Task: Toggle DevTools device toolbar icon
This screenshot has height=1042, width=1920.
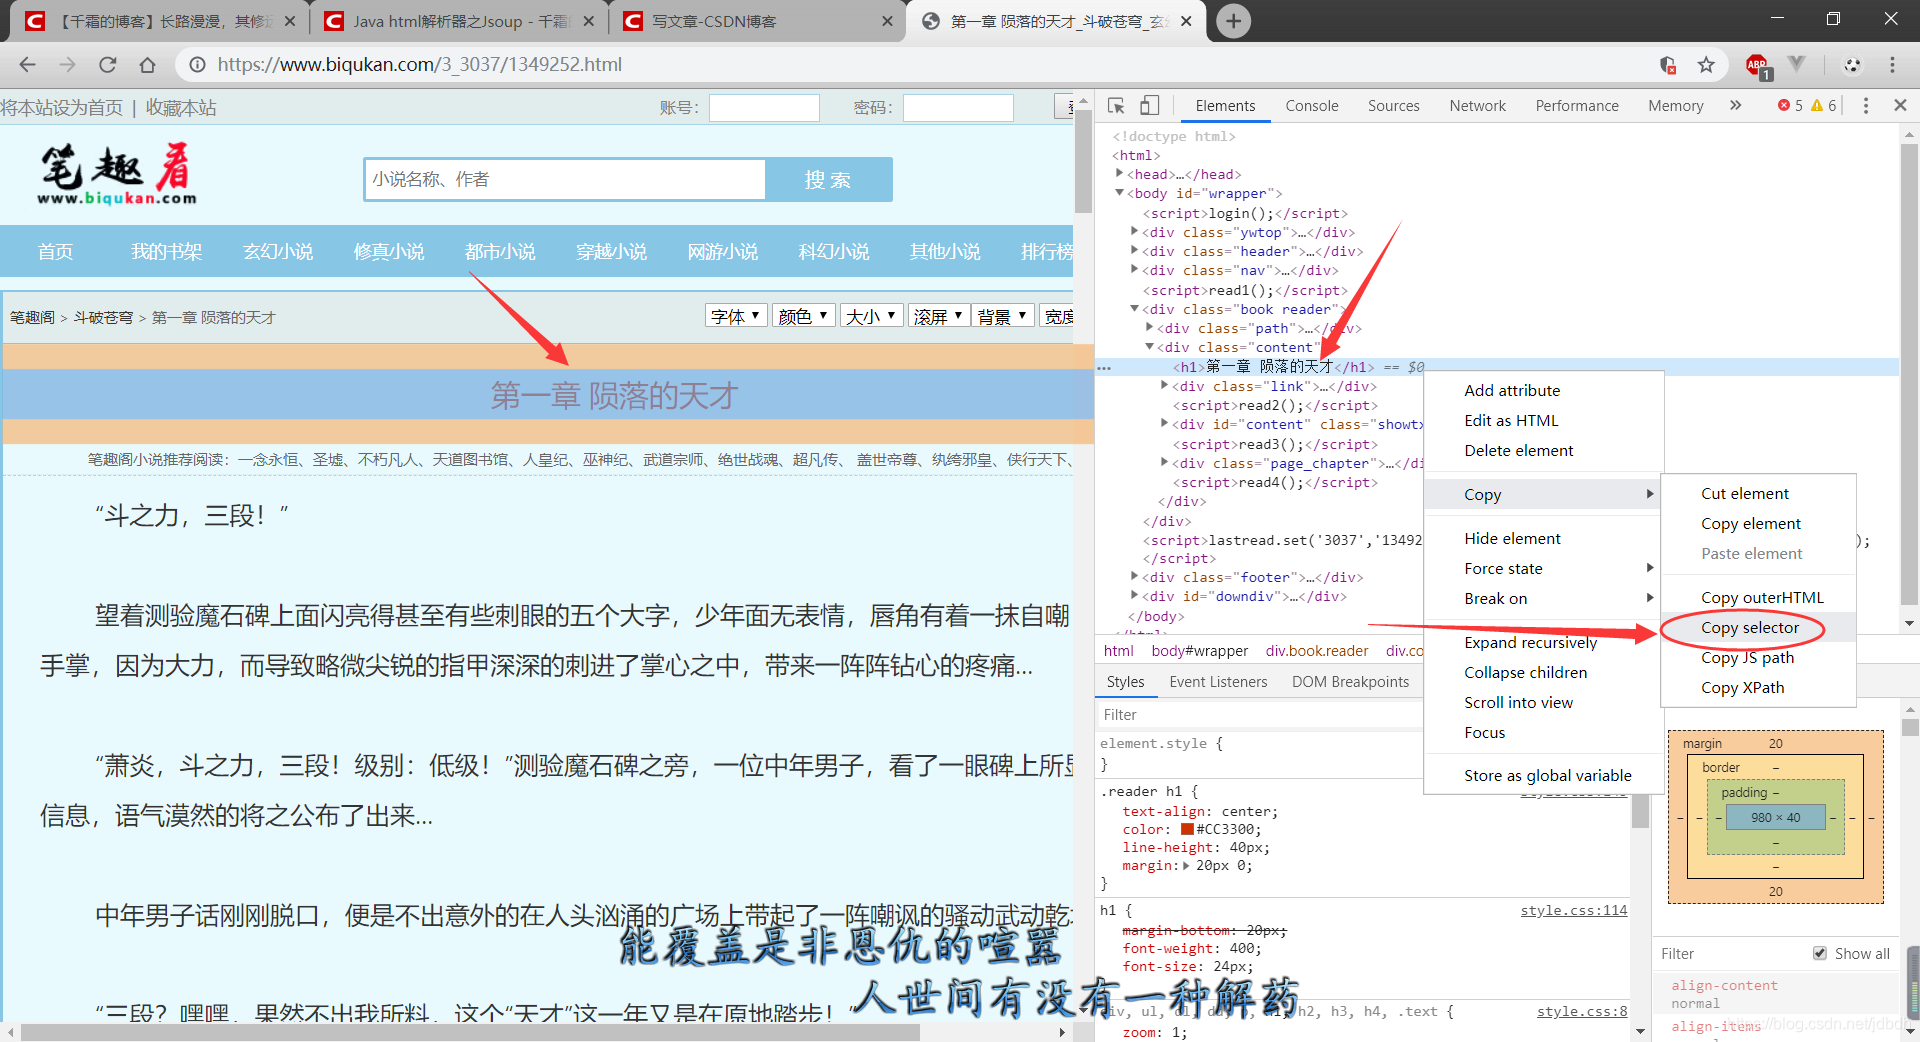Action: 1150,105
